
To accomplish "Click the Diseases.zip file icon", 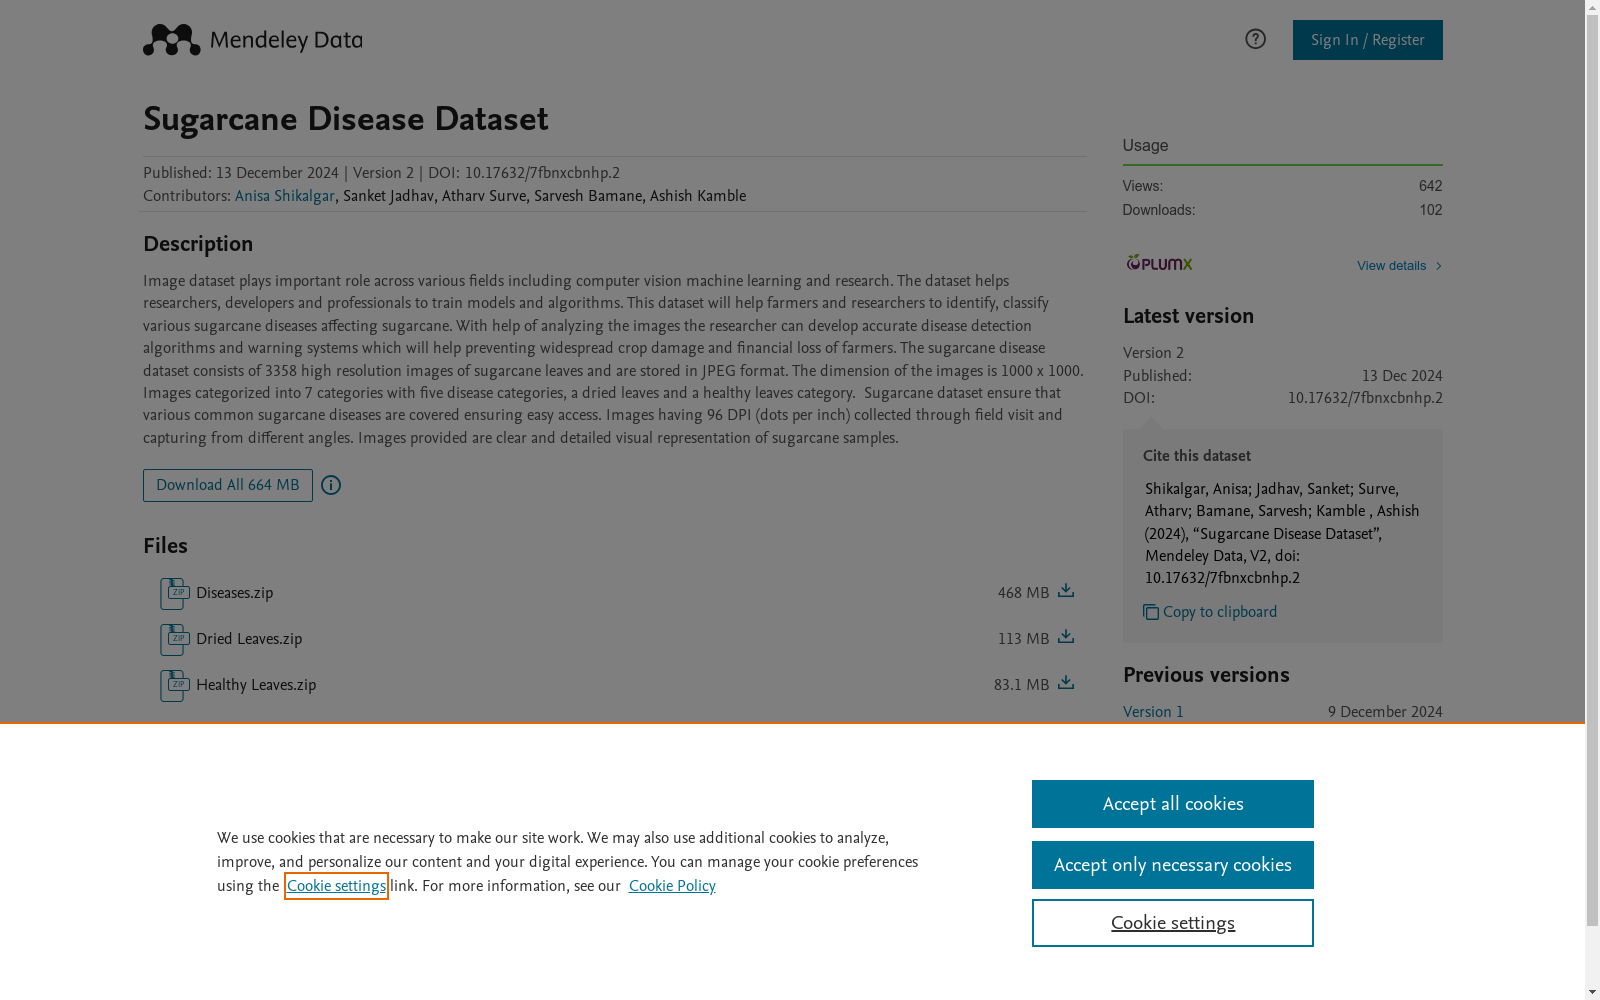I will (175, 593).
